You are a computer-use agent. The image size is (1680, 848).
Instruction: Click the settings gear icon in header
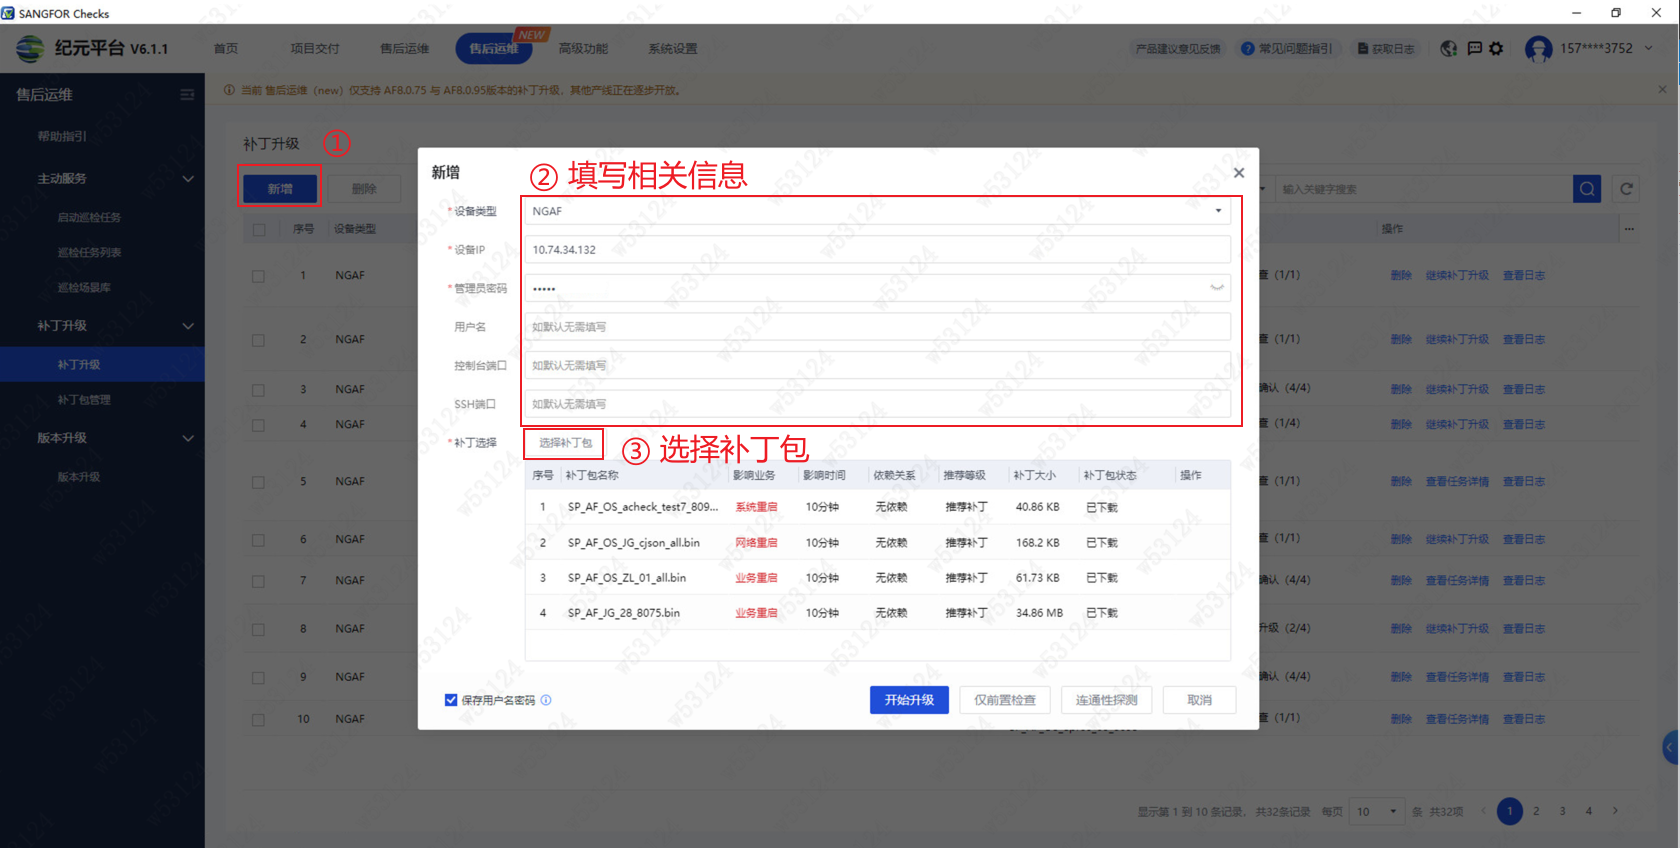(x=1496, y=48)
